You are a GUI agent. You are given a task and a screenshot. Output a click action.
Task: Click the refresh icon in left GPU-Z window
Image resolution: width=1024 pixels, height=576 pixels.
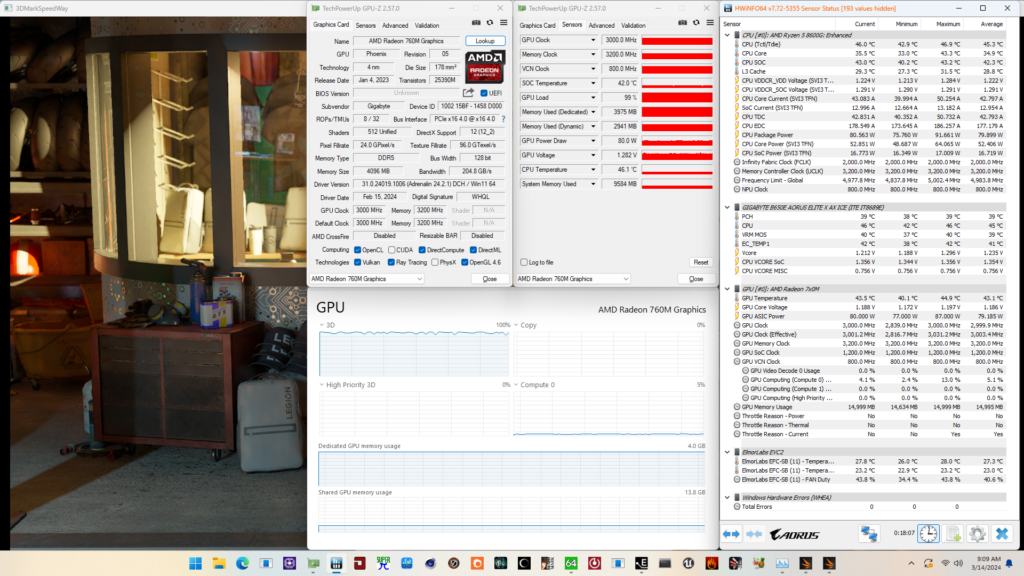pos(490,23)
